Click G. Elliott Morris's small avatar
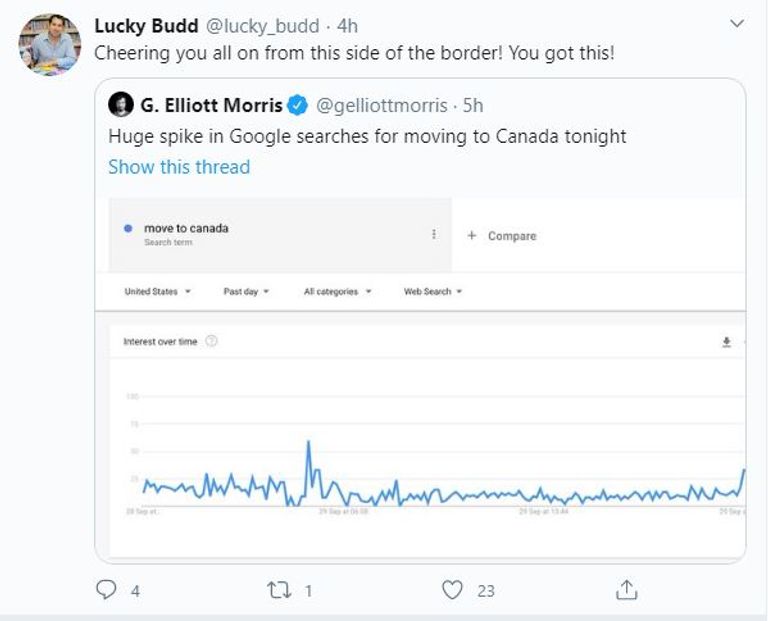This screenshot has height=621, width=768. click(120, 105)
